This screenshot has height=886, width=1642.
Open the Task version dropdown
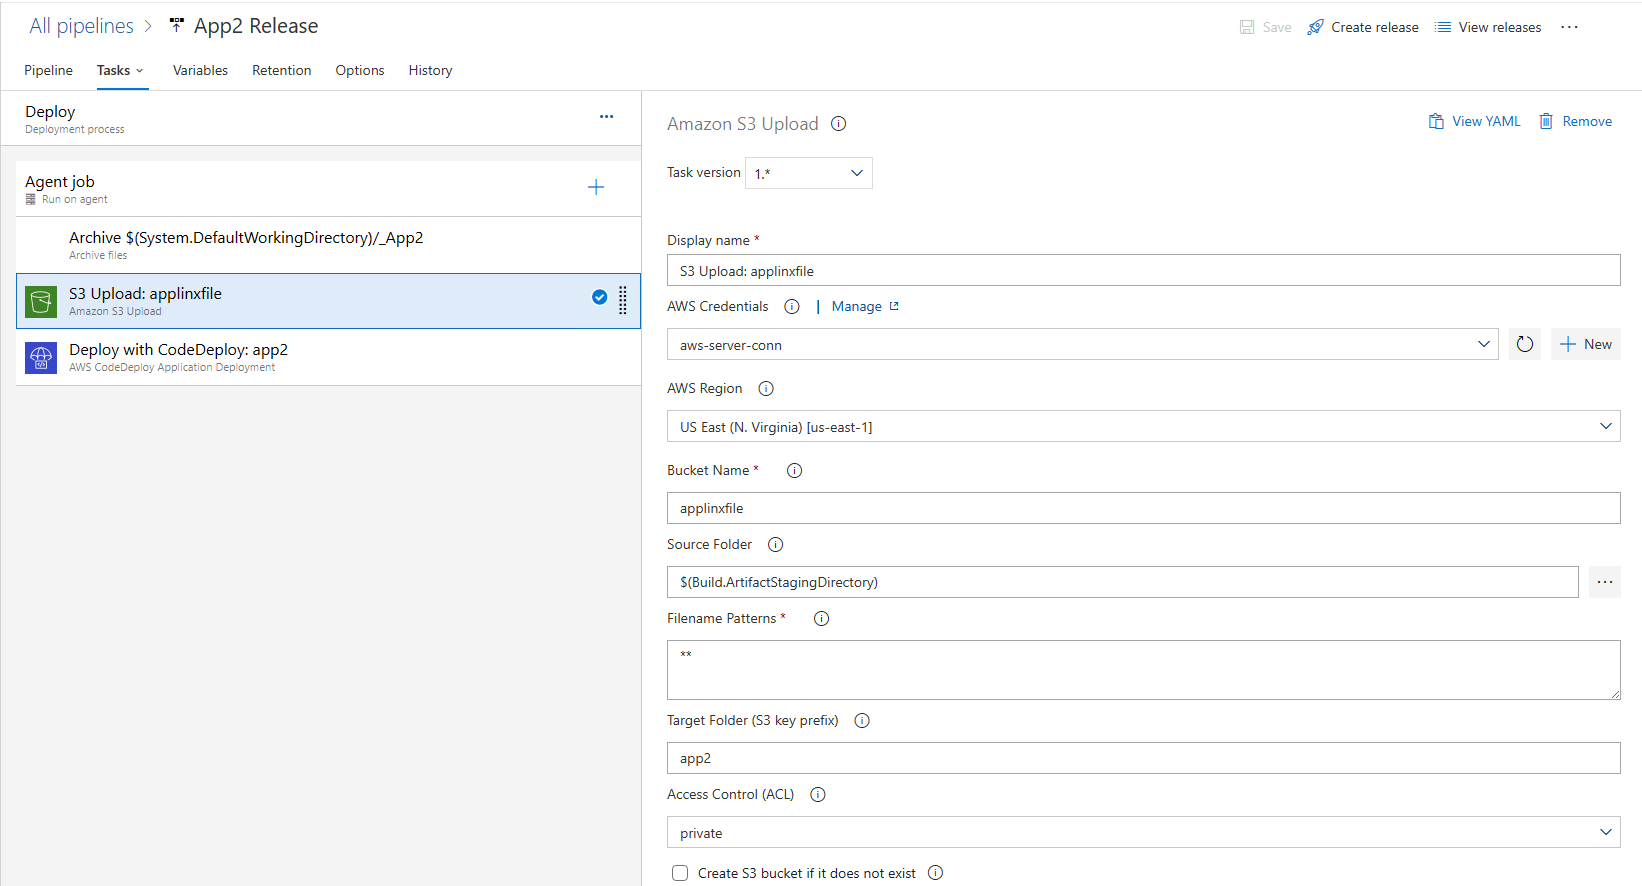tap(809, 173)
